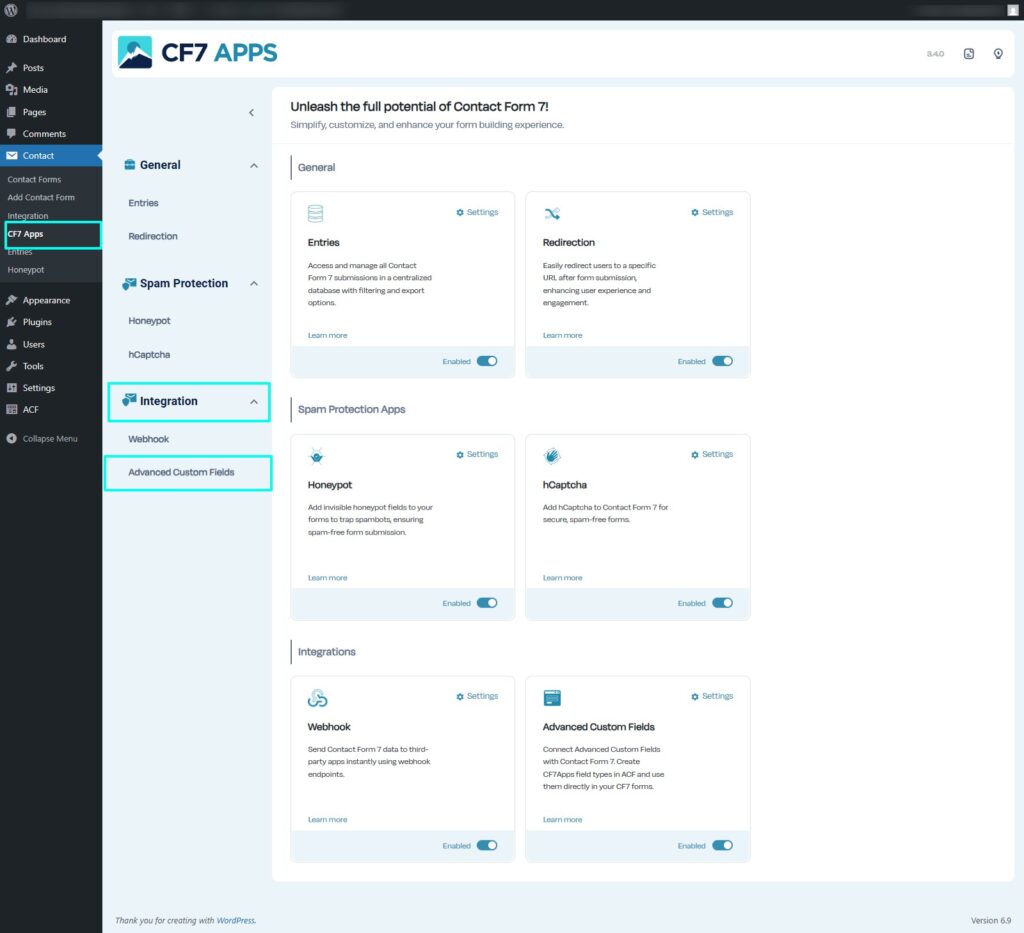Toggle the Webhook Enabled switch
1024x933 pixels.
point(487,845)
